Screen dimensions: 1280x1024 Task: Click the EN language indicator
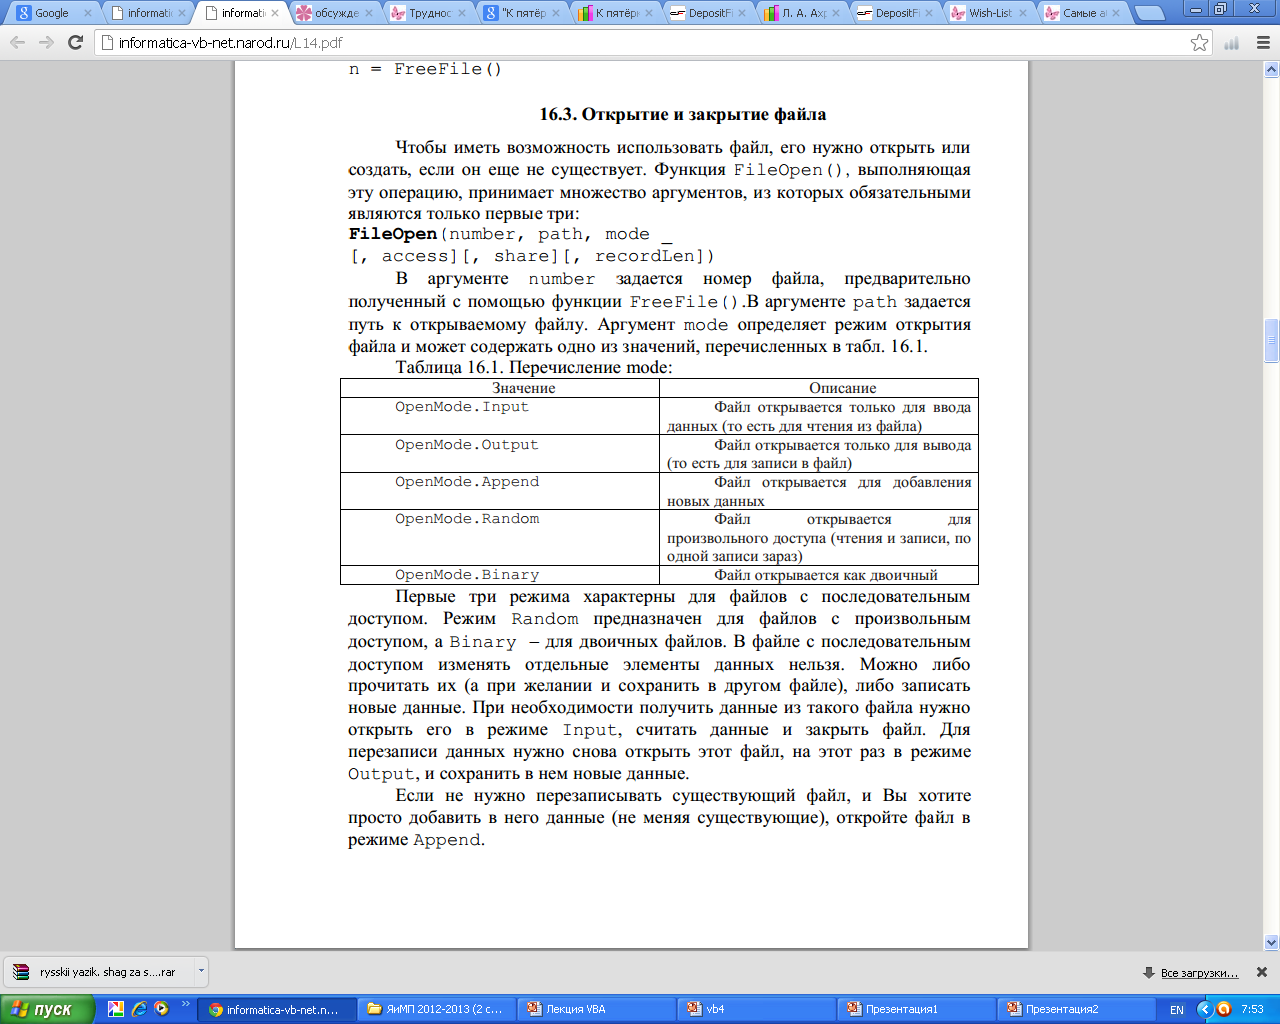tap(1177, 1010)
